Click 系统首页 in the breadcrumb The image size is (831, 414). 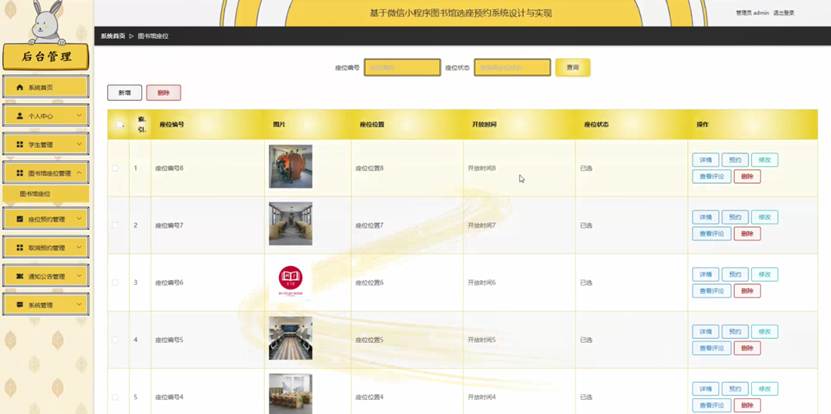pos(113,36)
